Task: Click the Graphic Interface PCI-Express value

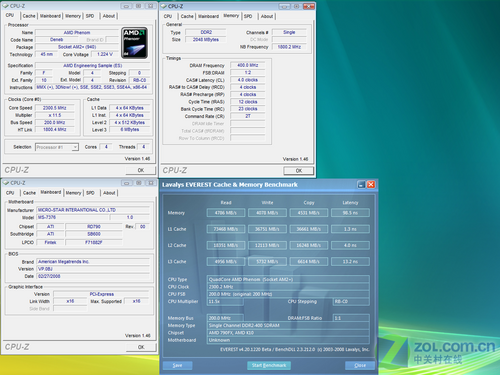Action: [102, 294]
